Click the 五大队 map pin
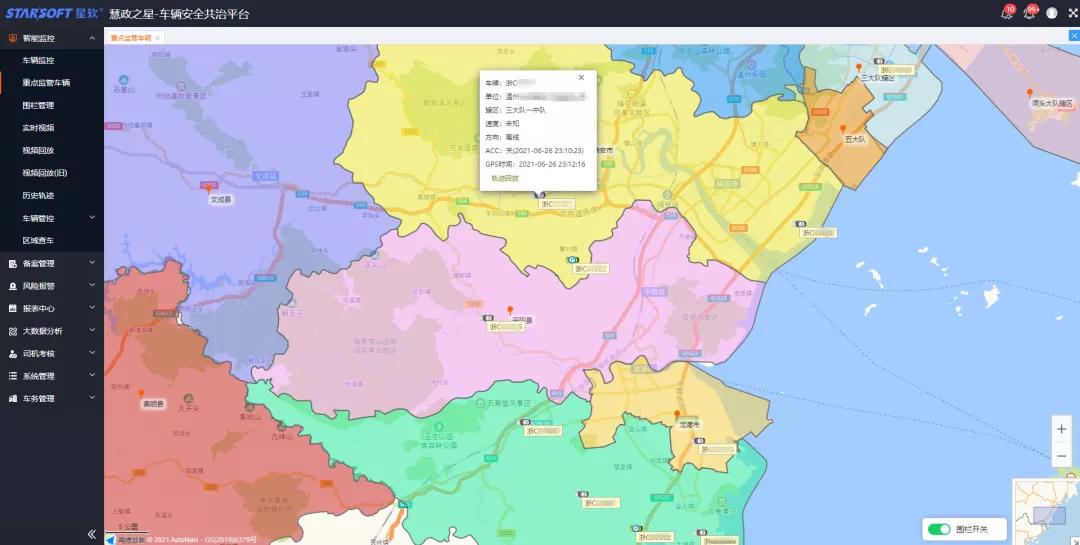1080x545 pixels. [842, 129]
